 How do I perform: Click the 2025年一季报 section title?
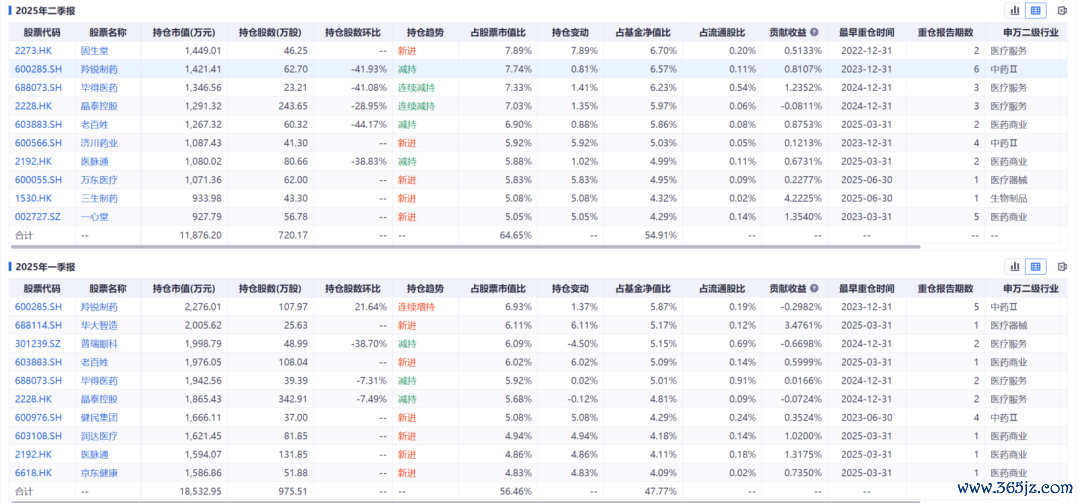(45, 267)
